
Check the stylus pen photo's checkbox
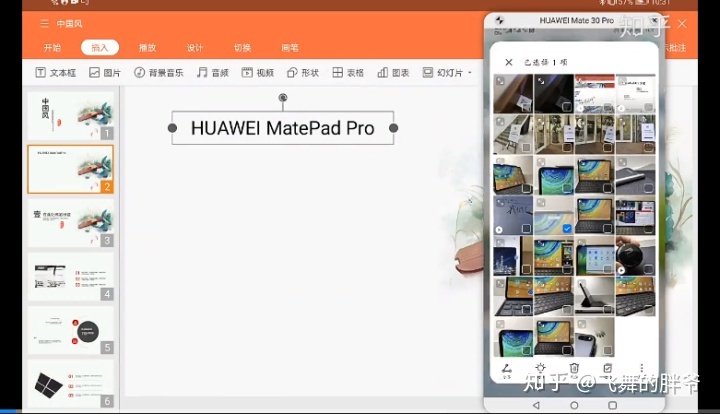648,188
